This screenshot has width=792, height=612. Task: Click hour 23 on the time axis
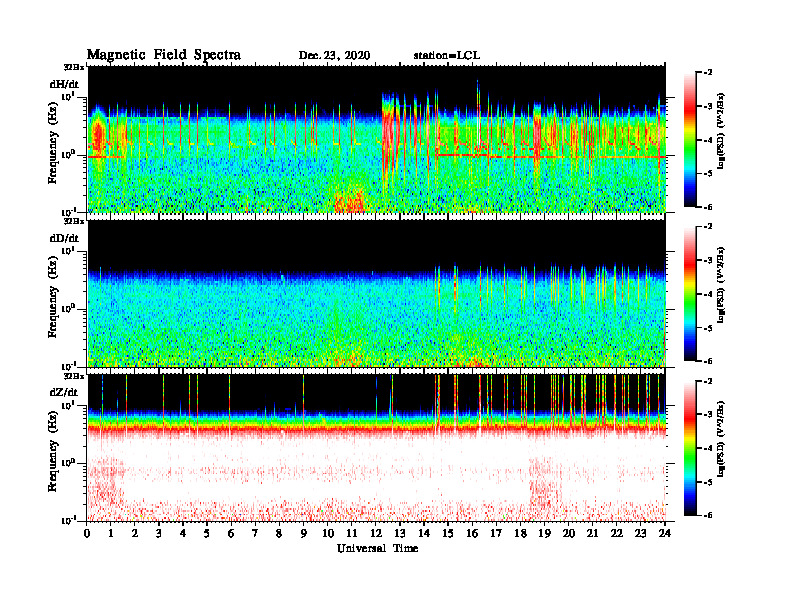(x=641, y=534)
